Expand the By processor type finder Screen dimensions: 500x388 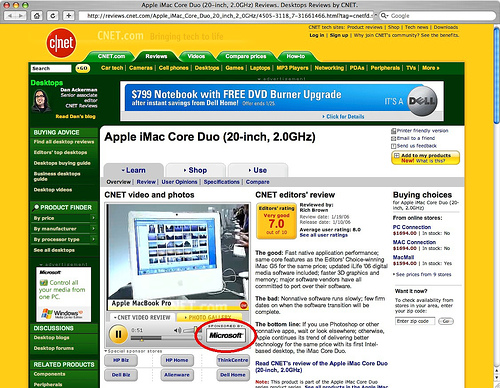tap(64, 239)
